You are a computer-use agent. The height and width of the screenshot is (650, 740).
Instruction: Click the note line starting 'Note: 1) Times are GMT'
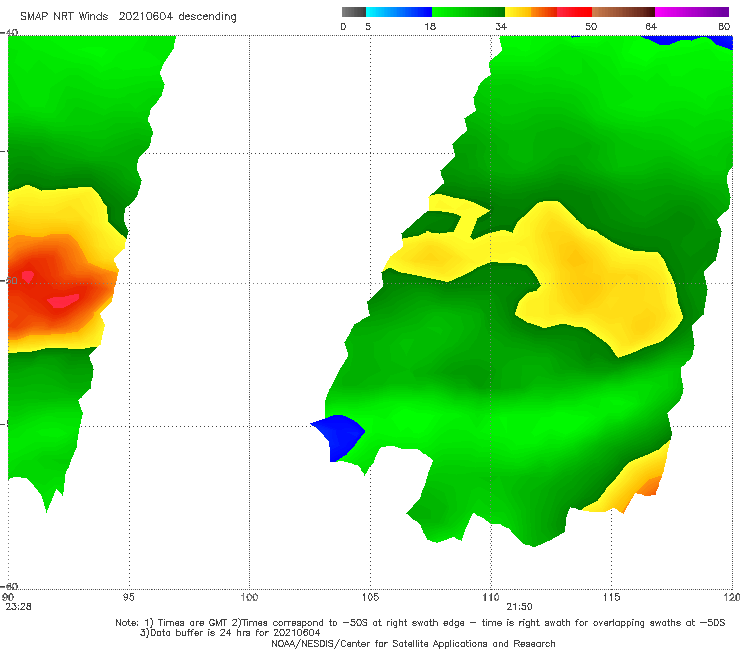420,623
